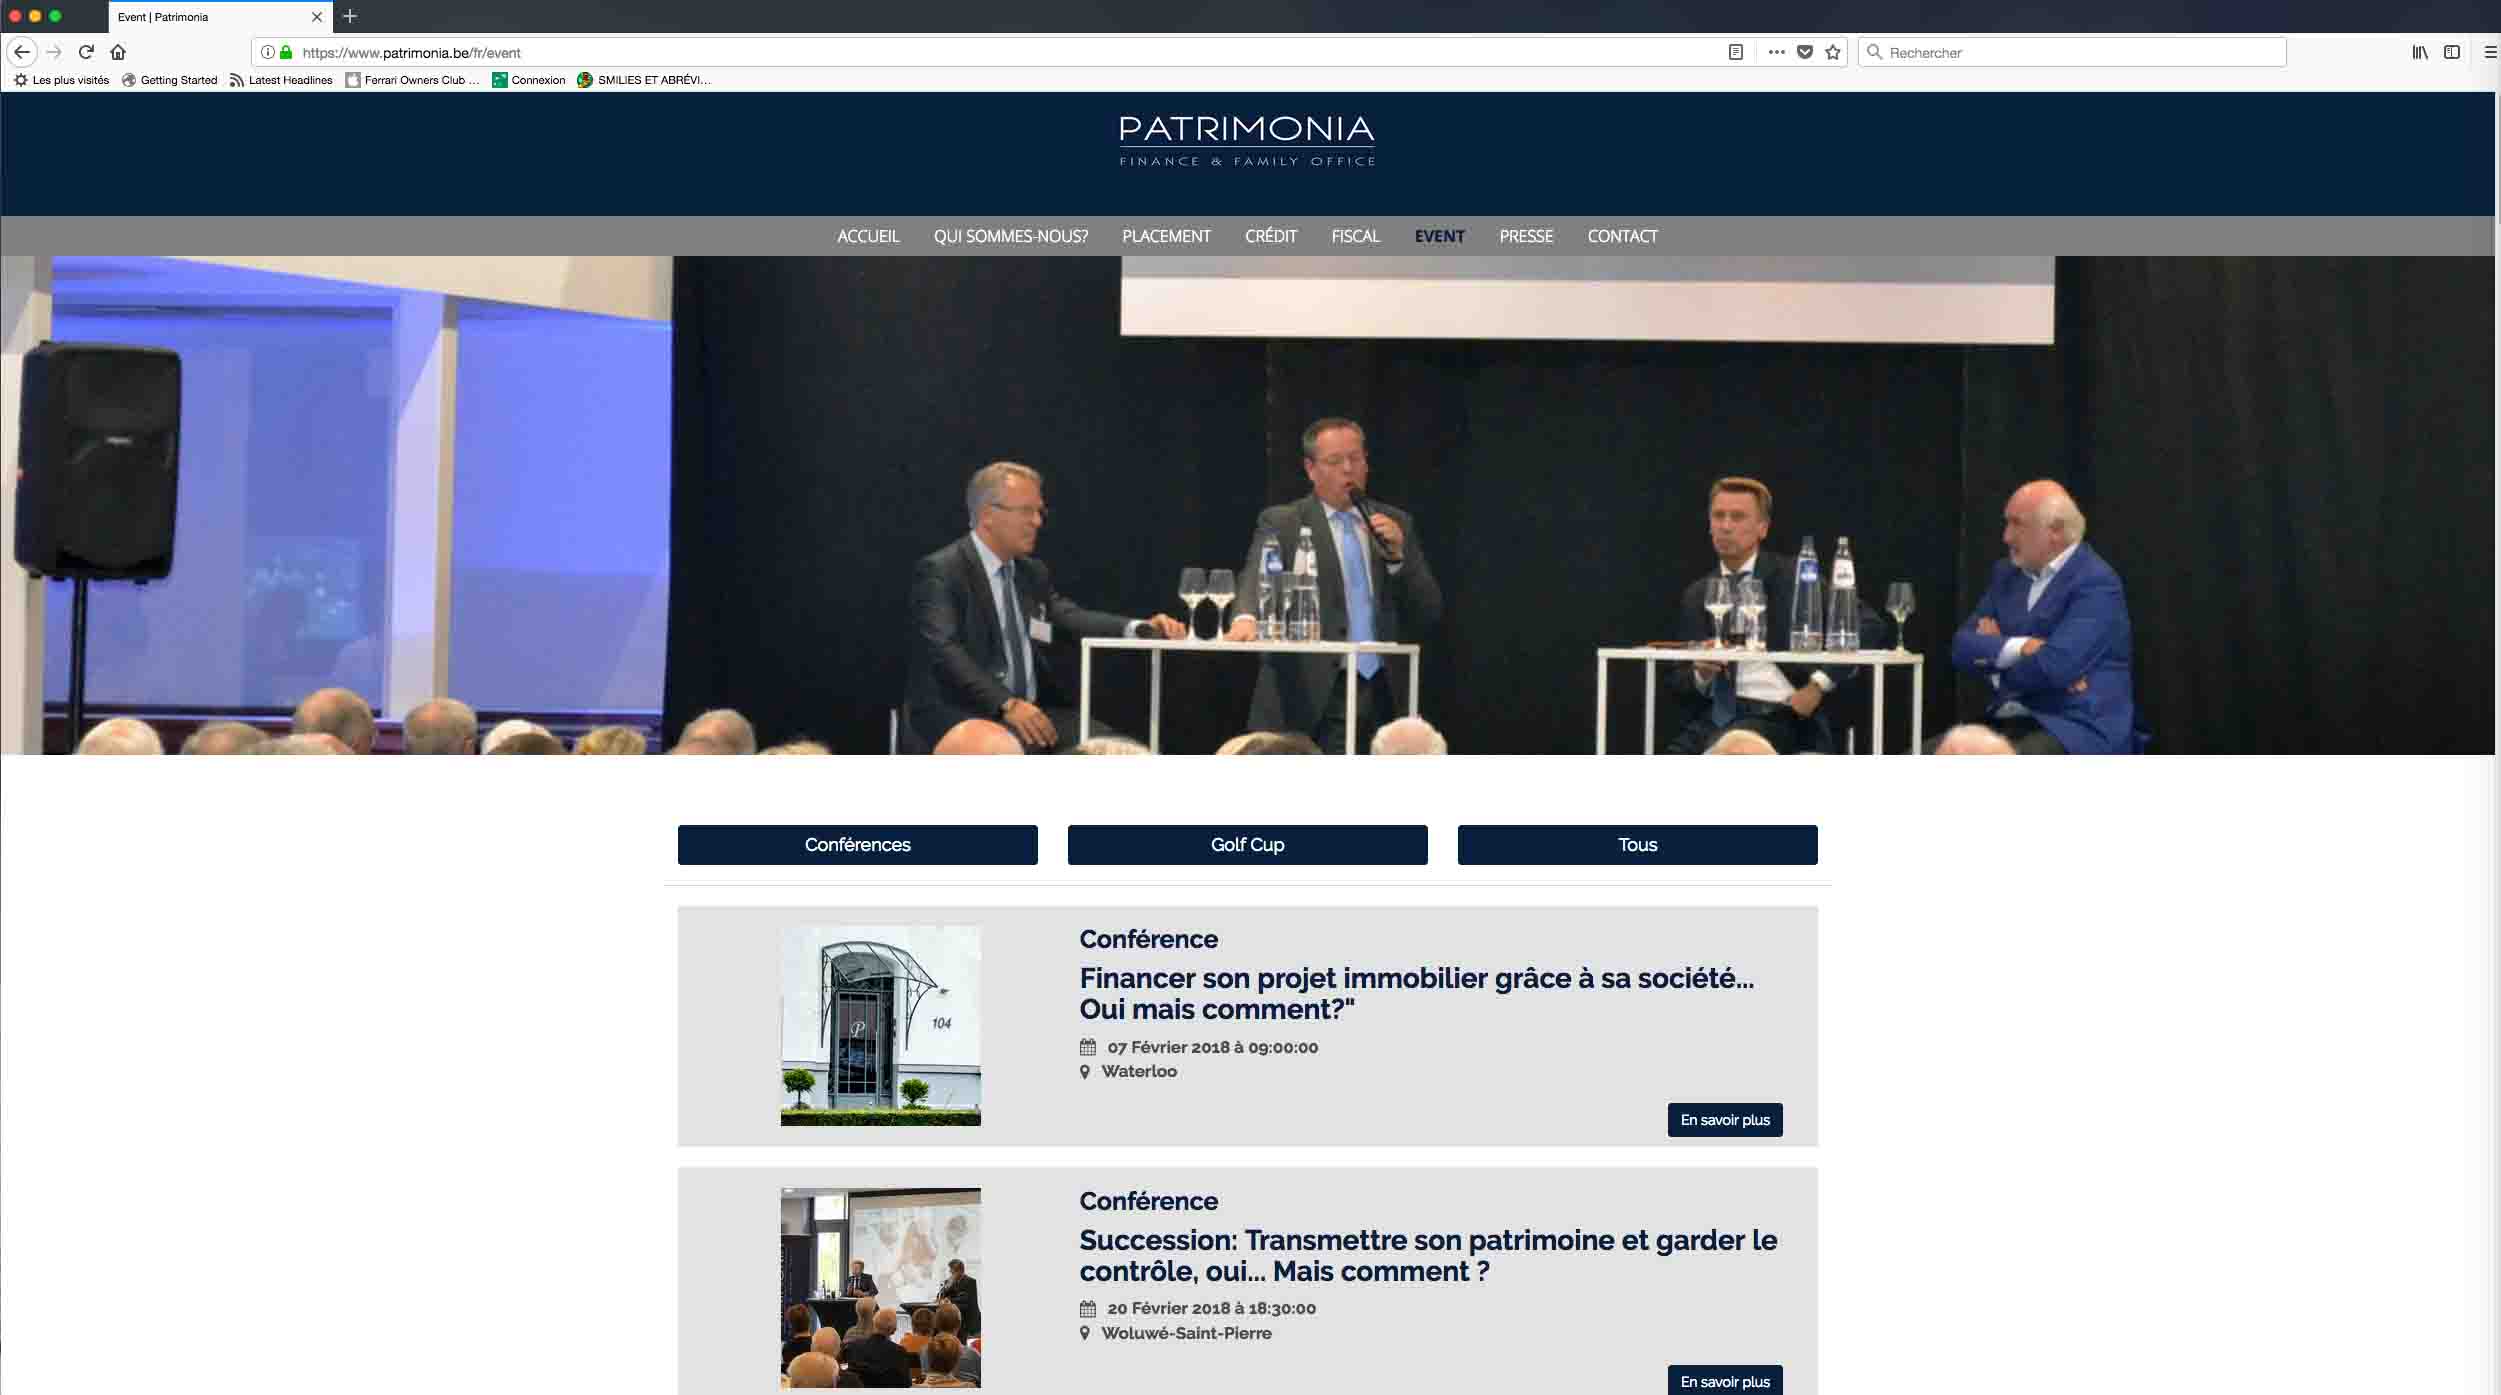Click the conference audience thumbnail
The image size is (2501, 1395).
pos(881,1288)
